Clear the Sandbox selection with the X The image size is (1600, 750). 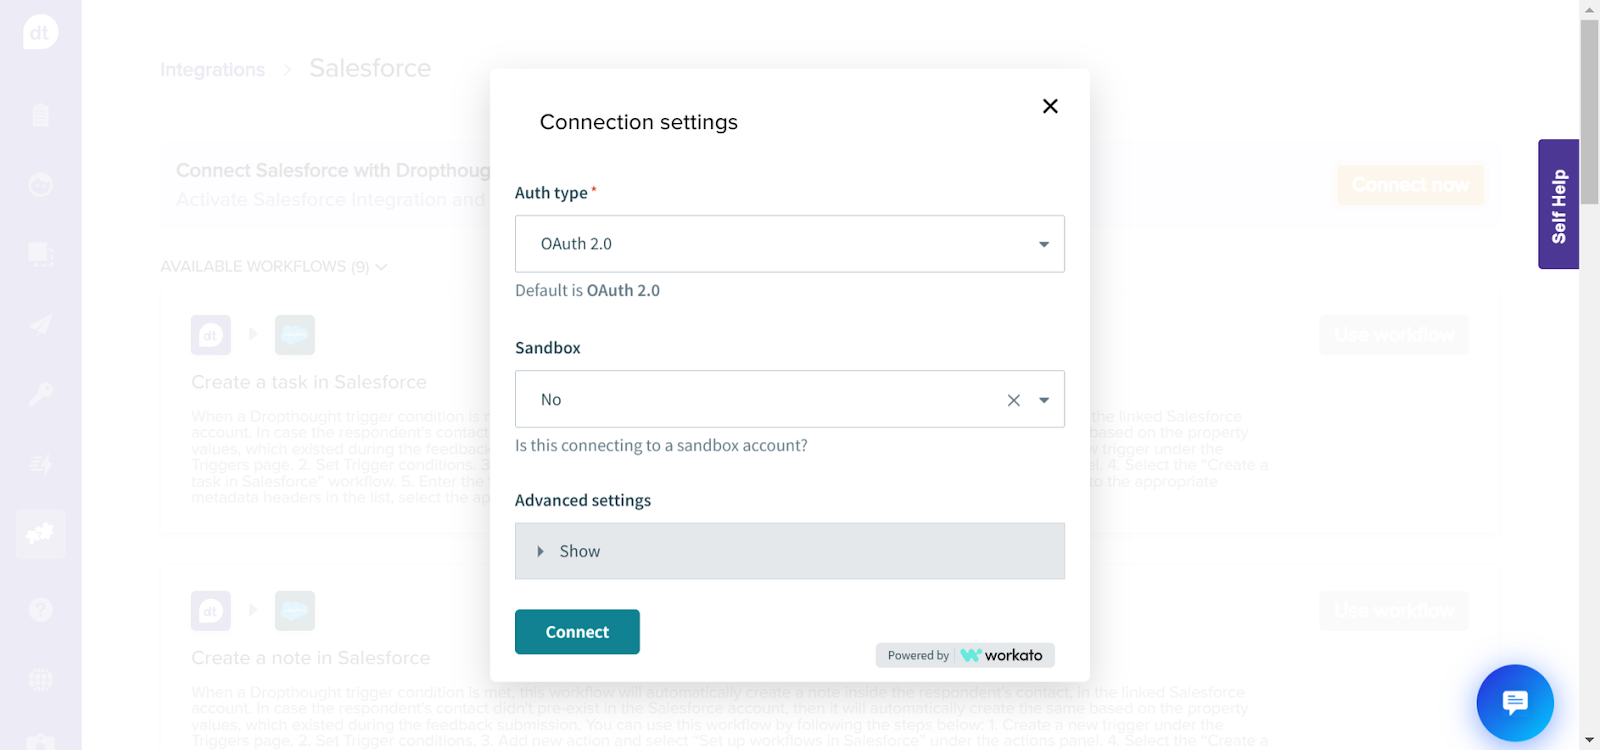(1013, 400)
